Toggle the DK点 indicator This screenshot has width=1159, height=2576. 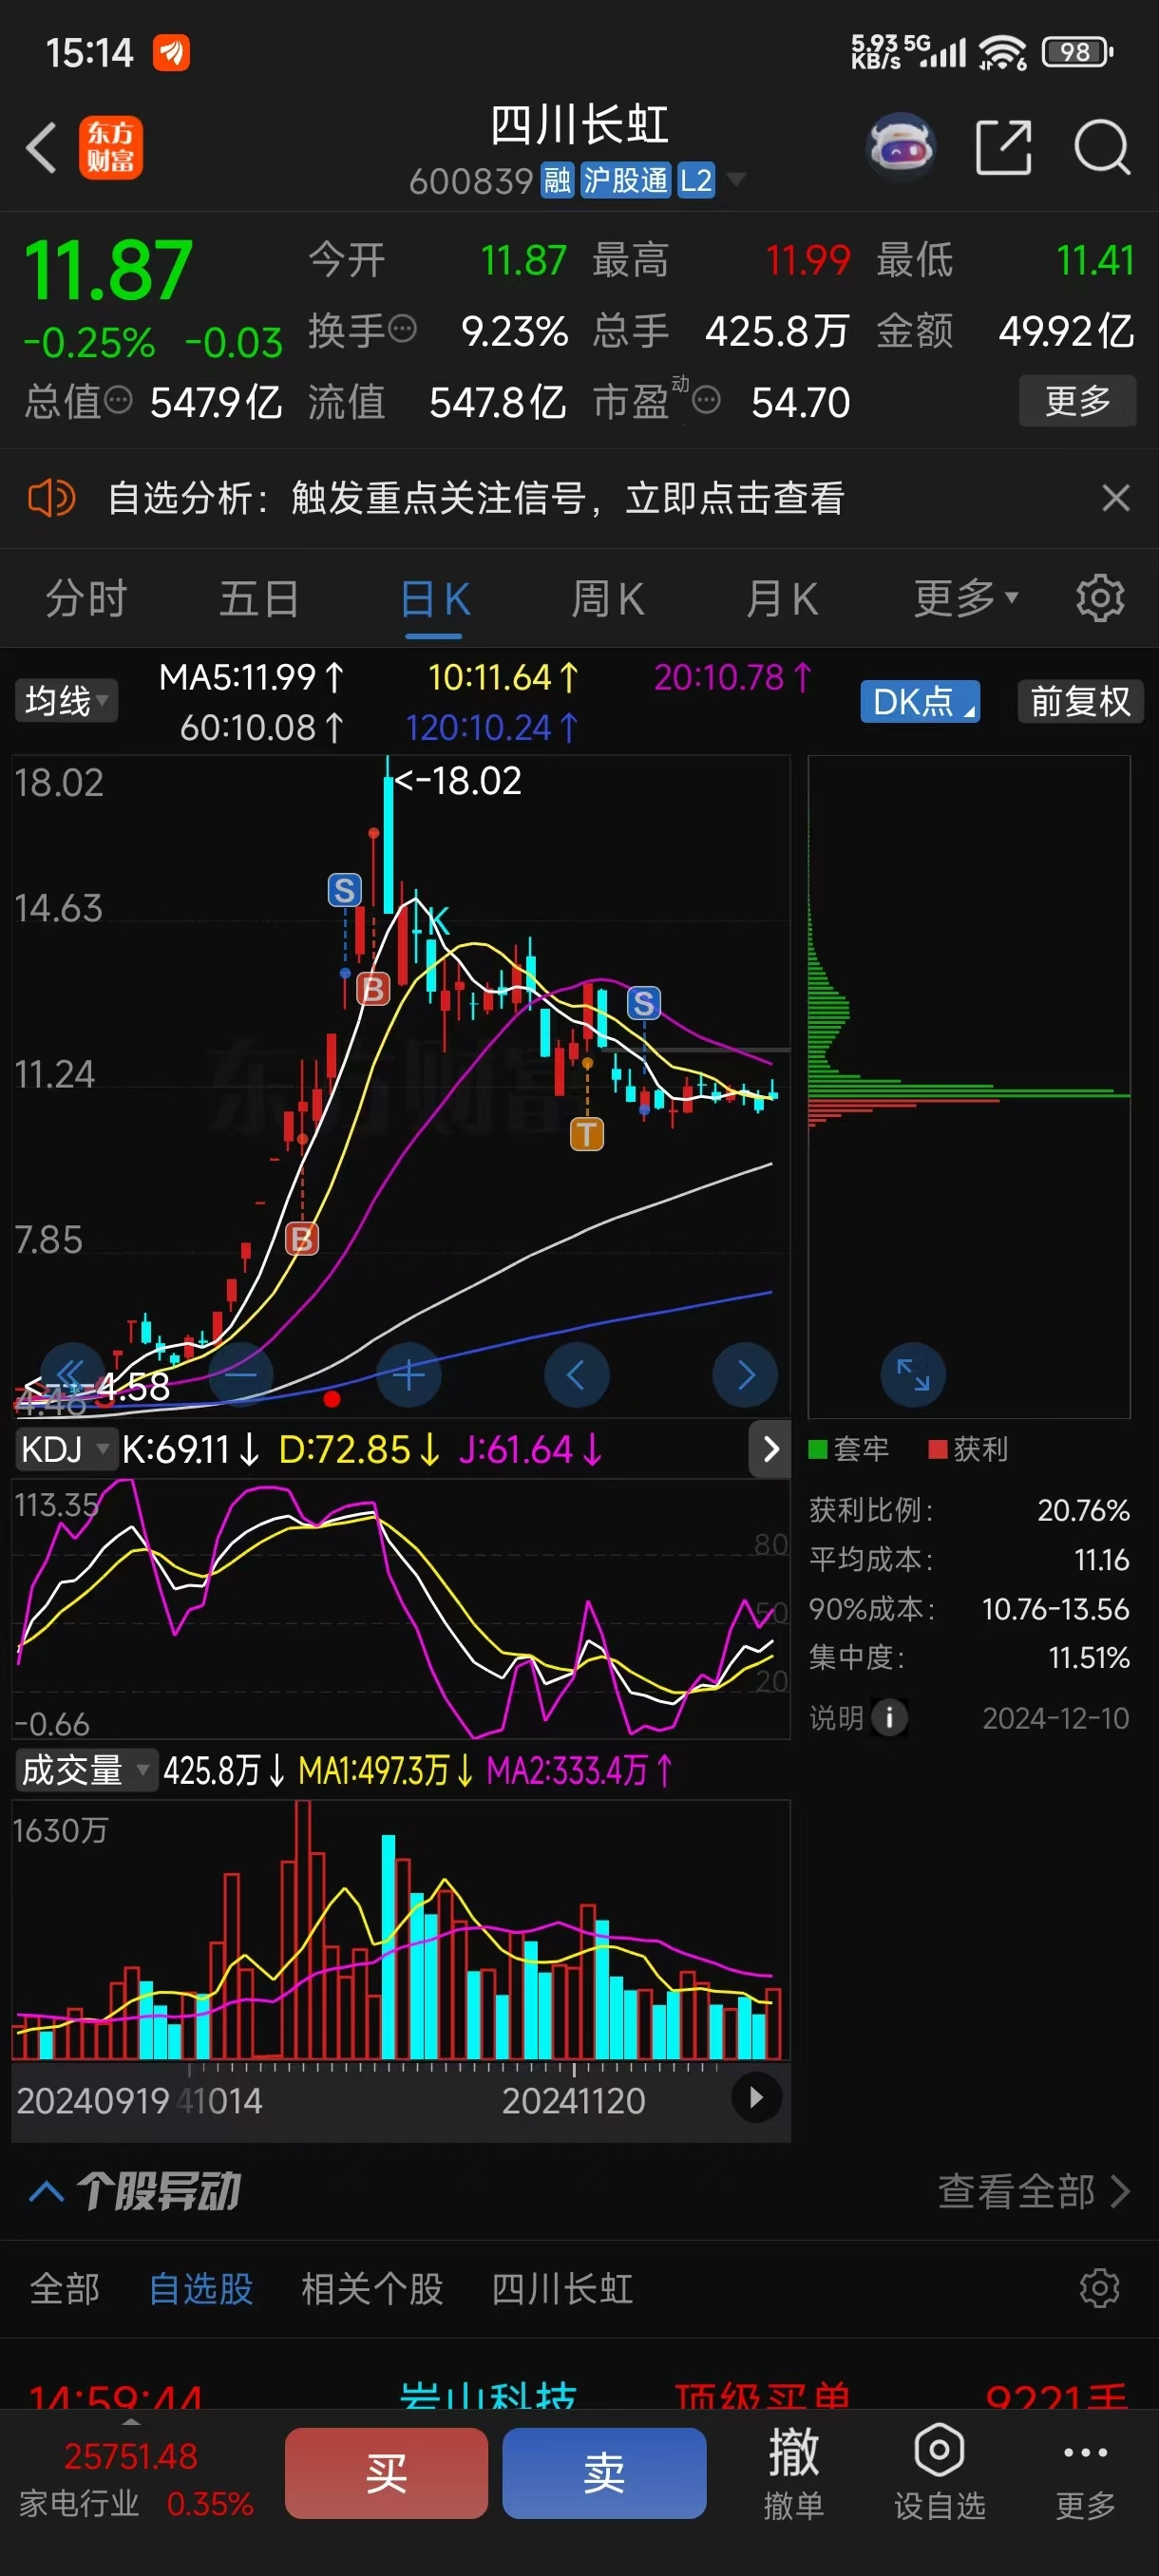coord(920,701)
